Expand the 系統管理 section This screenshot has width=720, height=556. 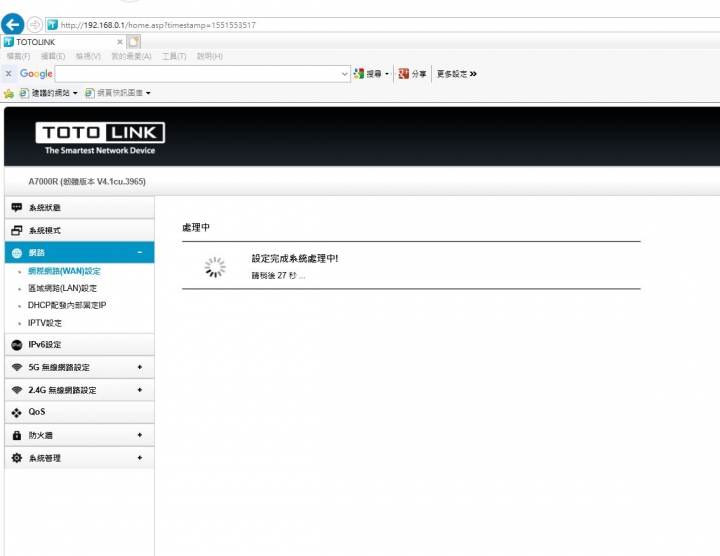(x=140, y=458)
